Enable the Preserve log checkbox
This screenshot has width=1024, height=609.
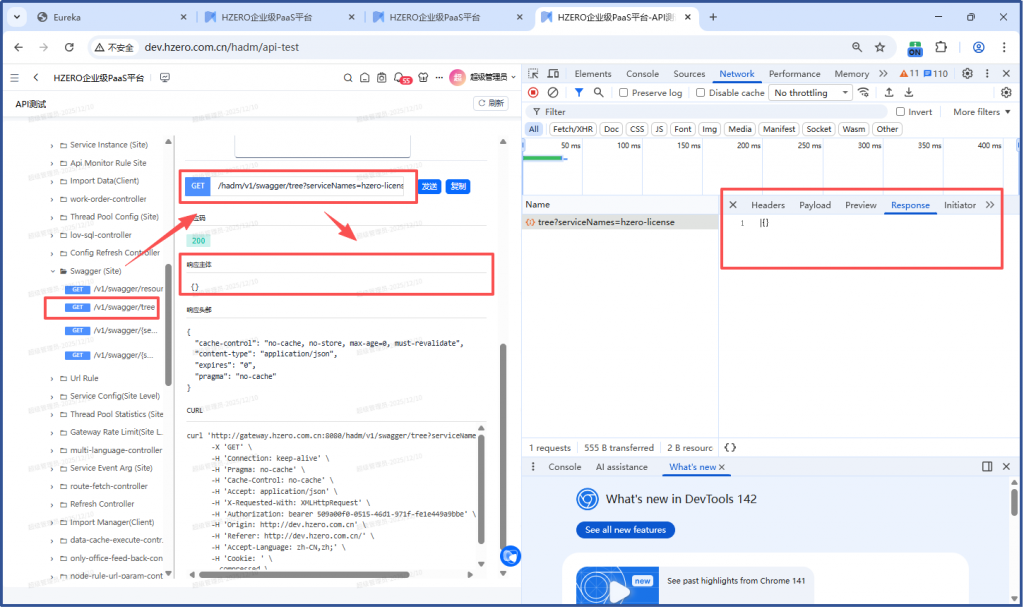[x=624, y=93]
